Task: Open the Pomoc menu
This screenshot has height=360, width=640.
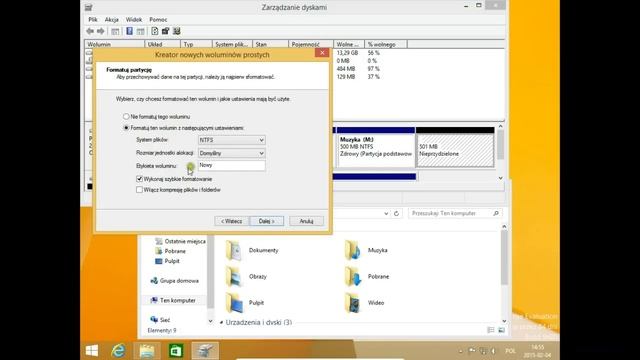Action: [x=158, y=20]
